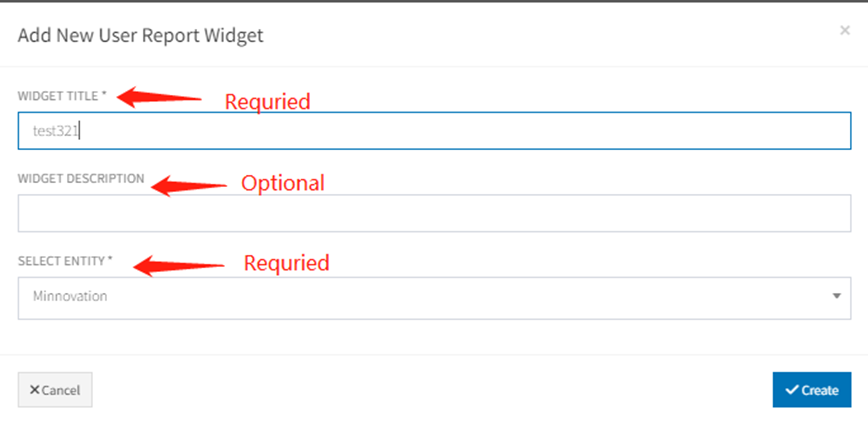Click red arrow pointing at Widget Description label
Image resolution: width=868 pixels, height=424 pixels.
coord(188,184)
